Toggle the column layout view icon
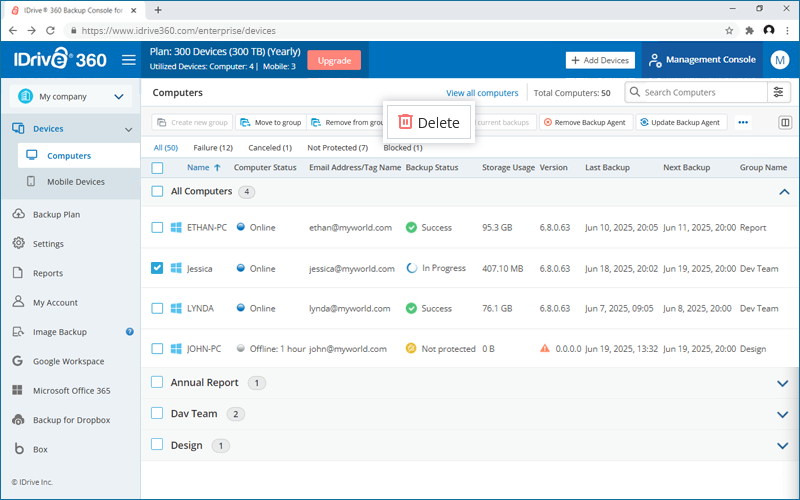Viewport: 800px width, 500px height. (x=785, y=122)
